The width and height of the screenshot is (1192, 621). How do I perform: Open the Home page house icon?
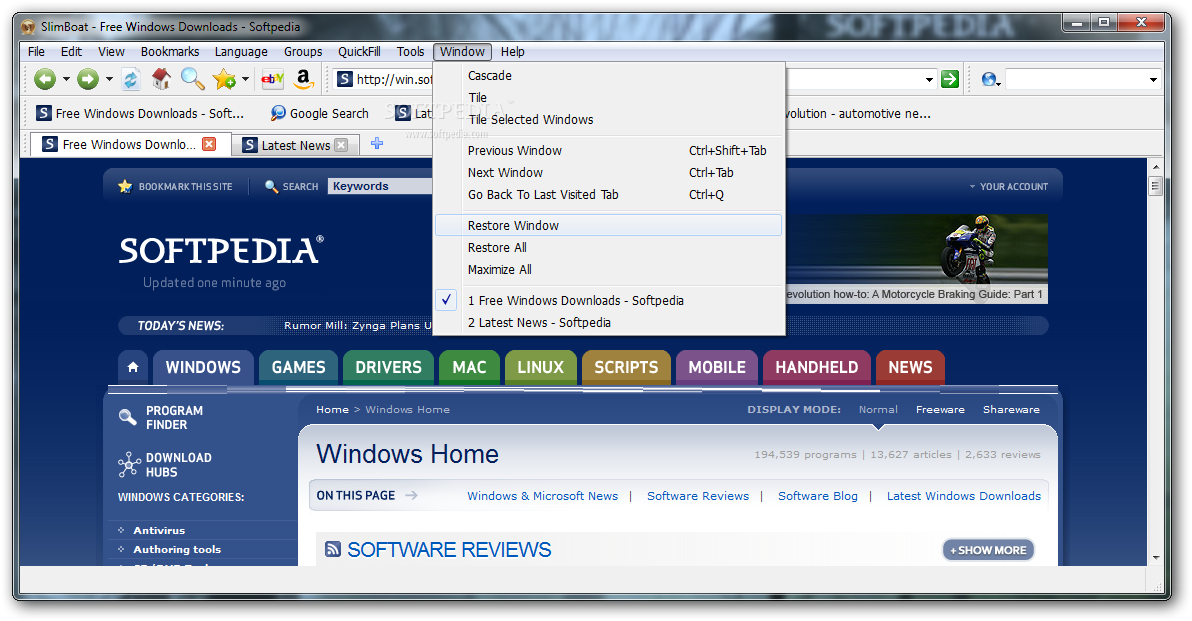(x=160, y=78)
